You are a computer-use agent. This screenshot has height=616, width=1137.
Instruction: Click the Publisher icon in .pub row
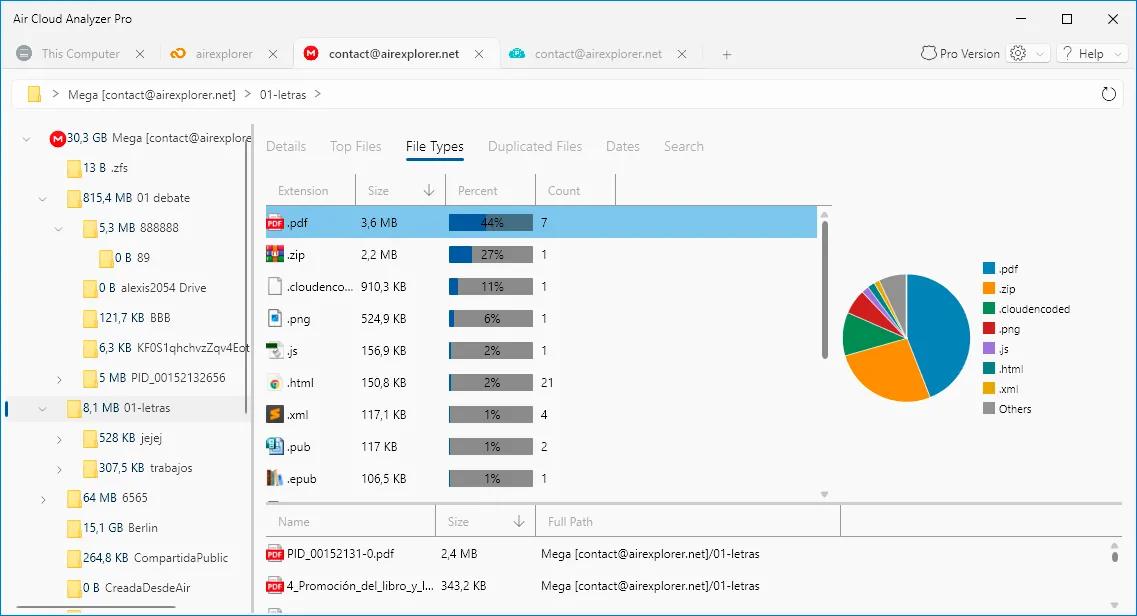click(x=275, y=446)
